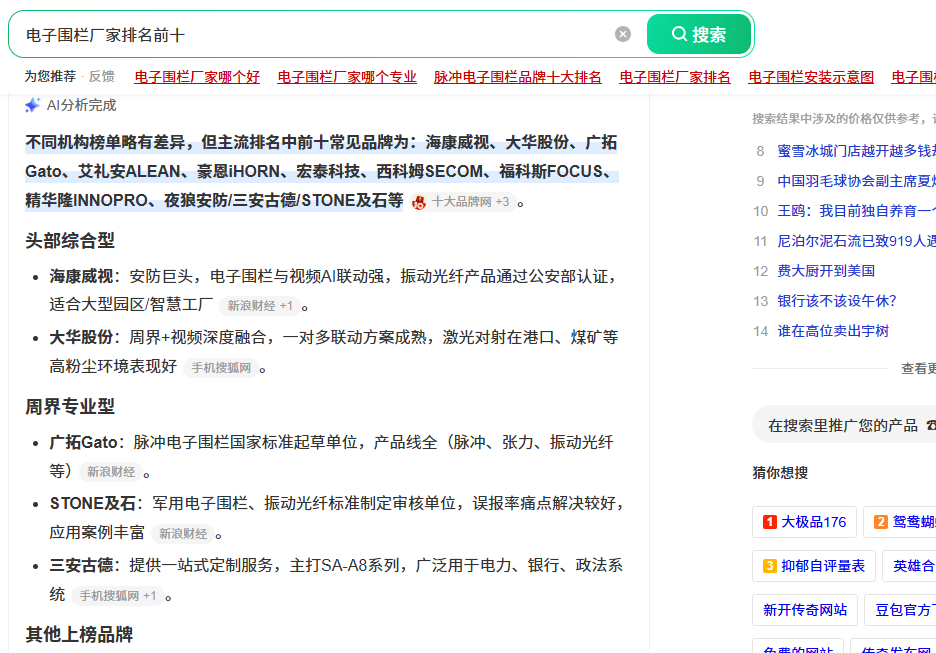The image size is (936, 653).
Task: Open suggestion 电子围栏厂家哪个好
Action: pyautogui.click(x=197, y=77)
